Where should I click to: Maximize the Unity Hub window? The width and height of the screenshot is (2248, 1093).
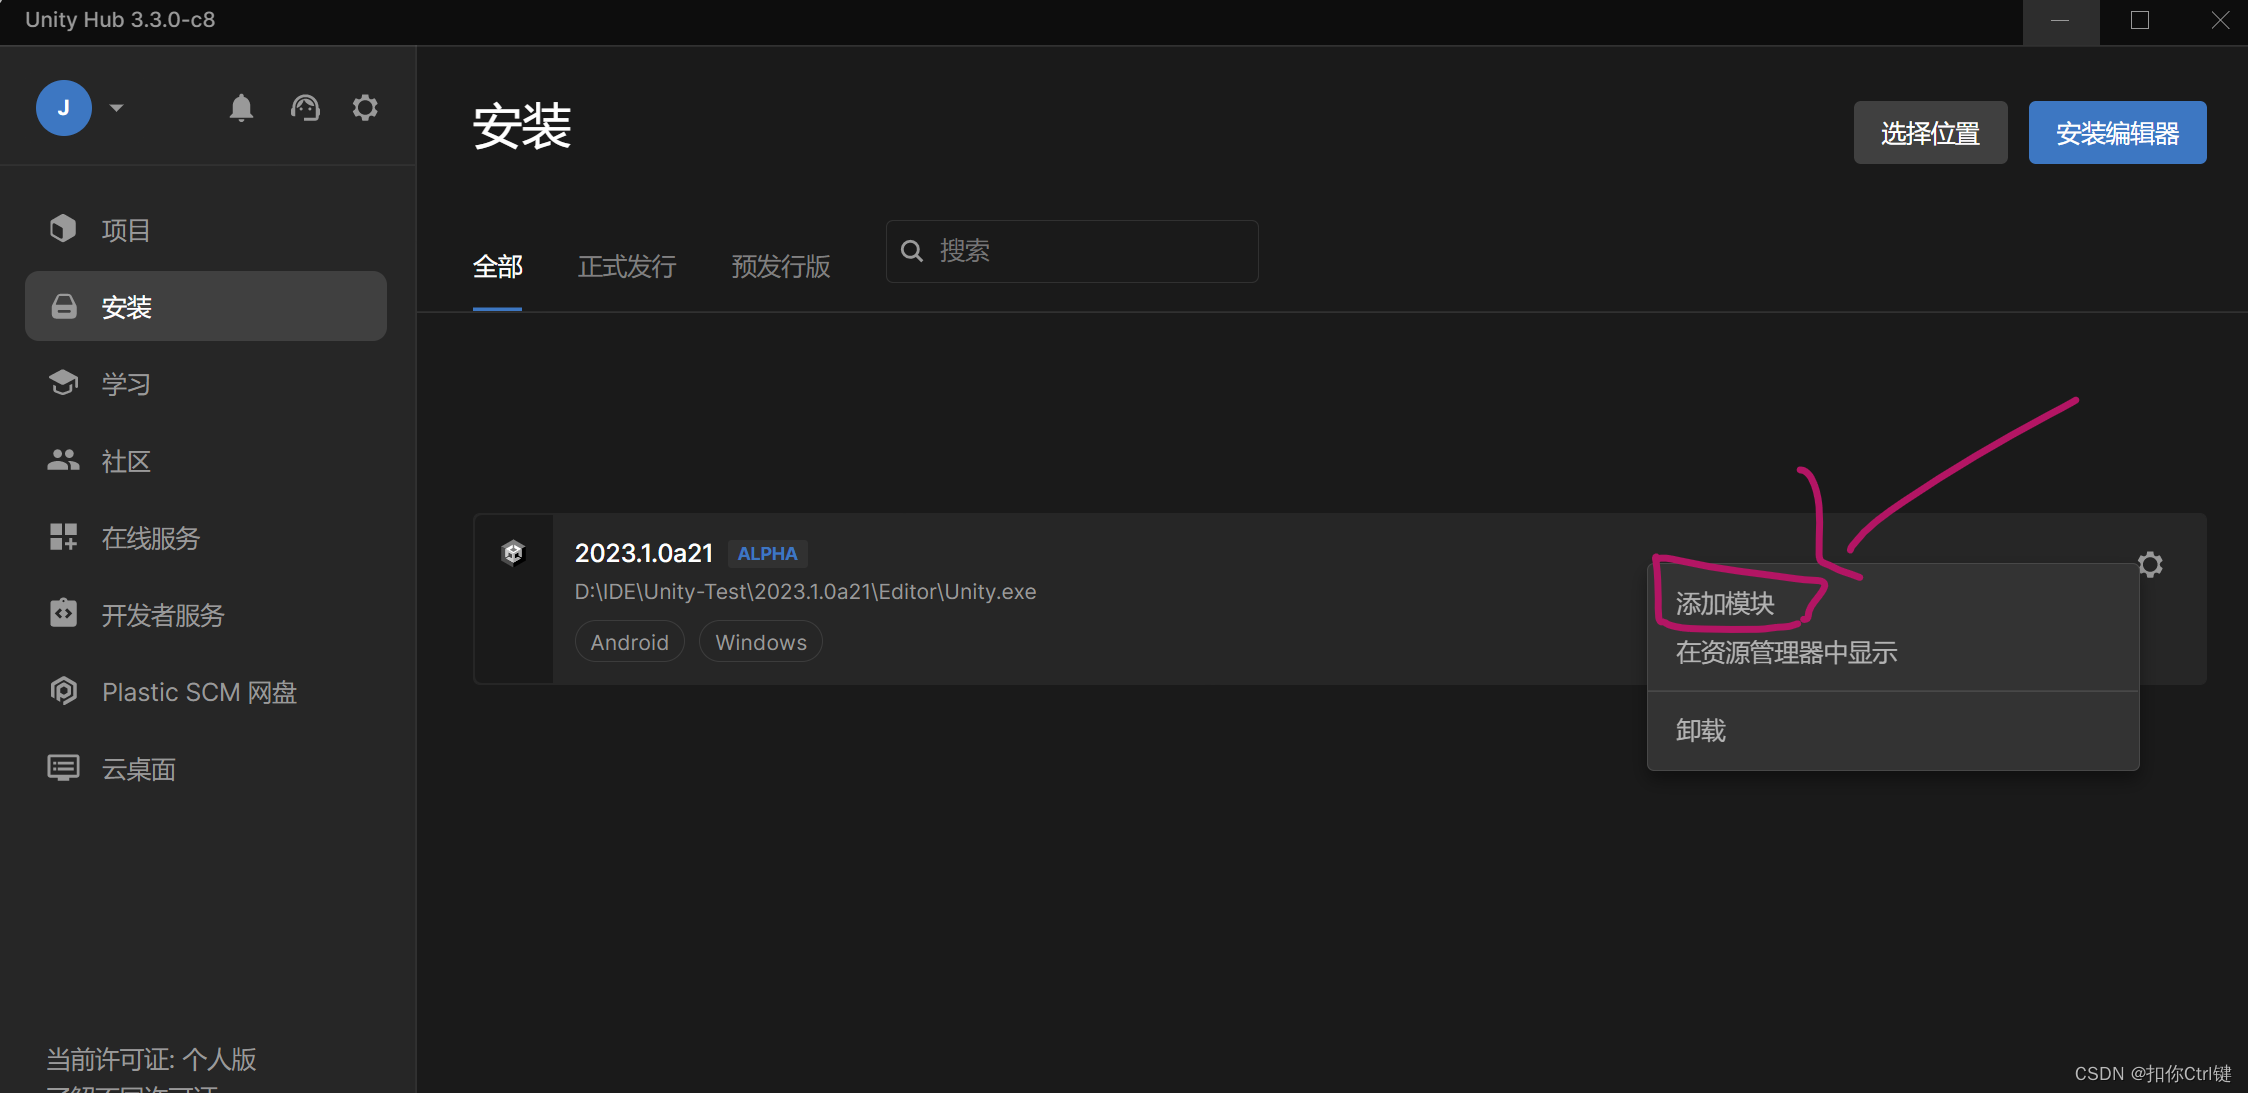point(2140,21)
